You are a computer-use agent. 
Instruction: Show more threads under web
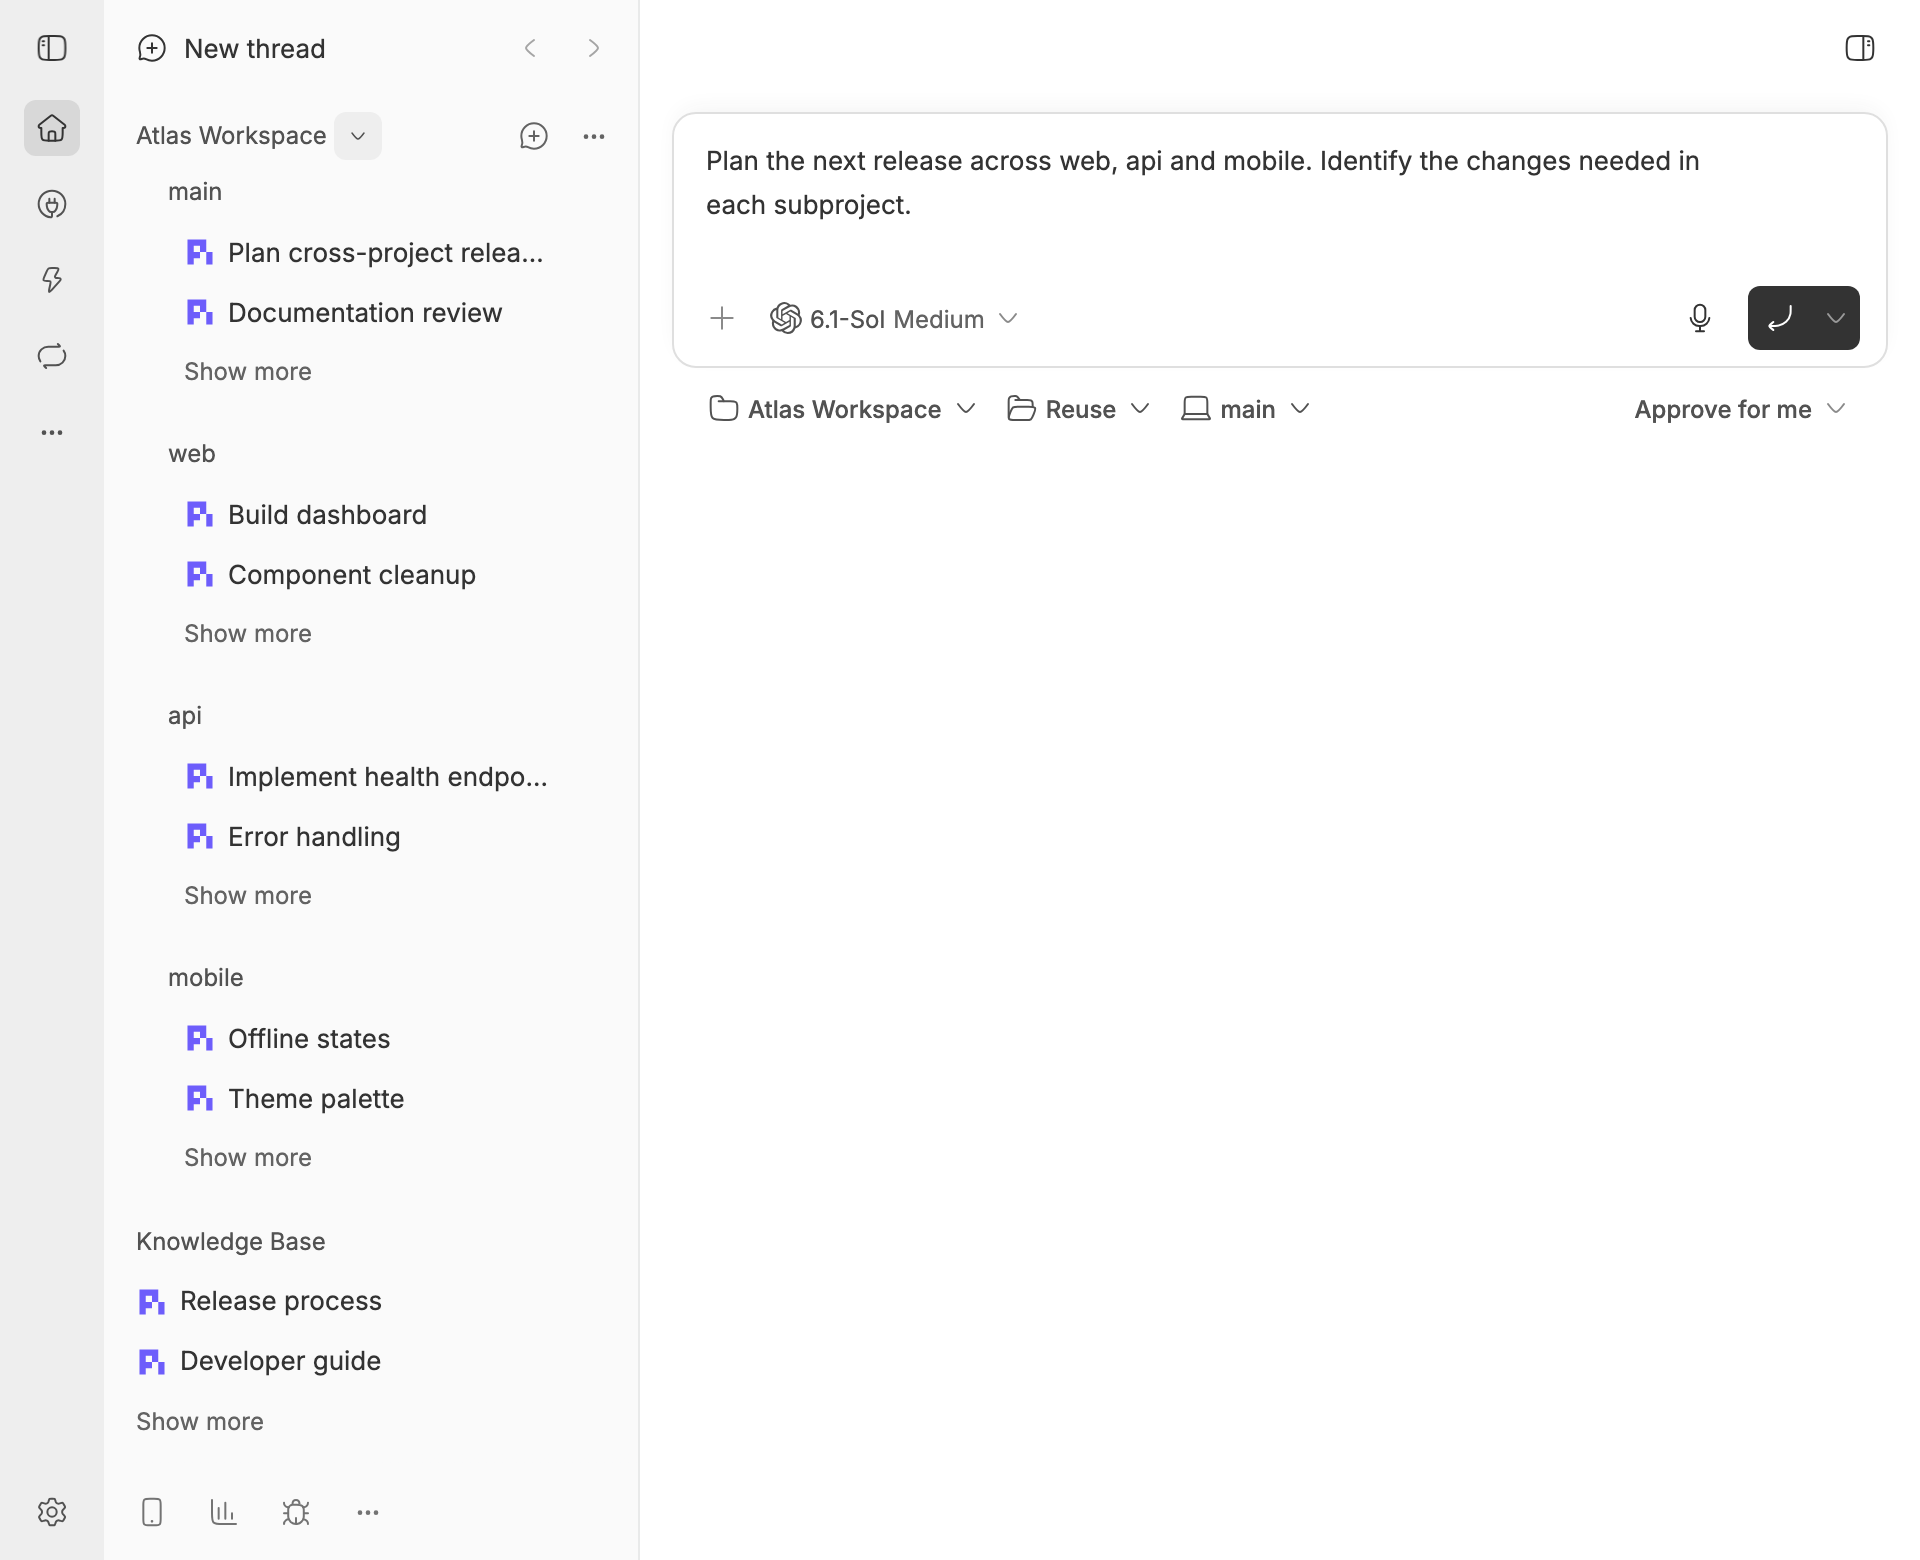point(248,633)
